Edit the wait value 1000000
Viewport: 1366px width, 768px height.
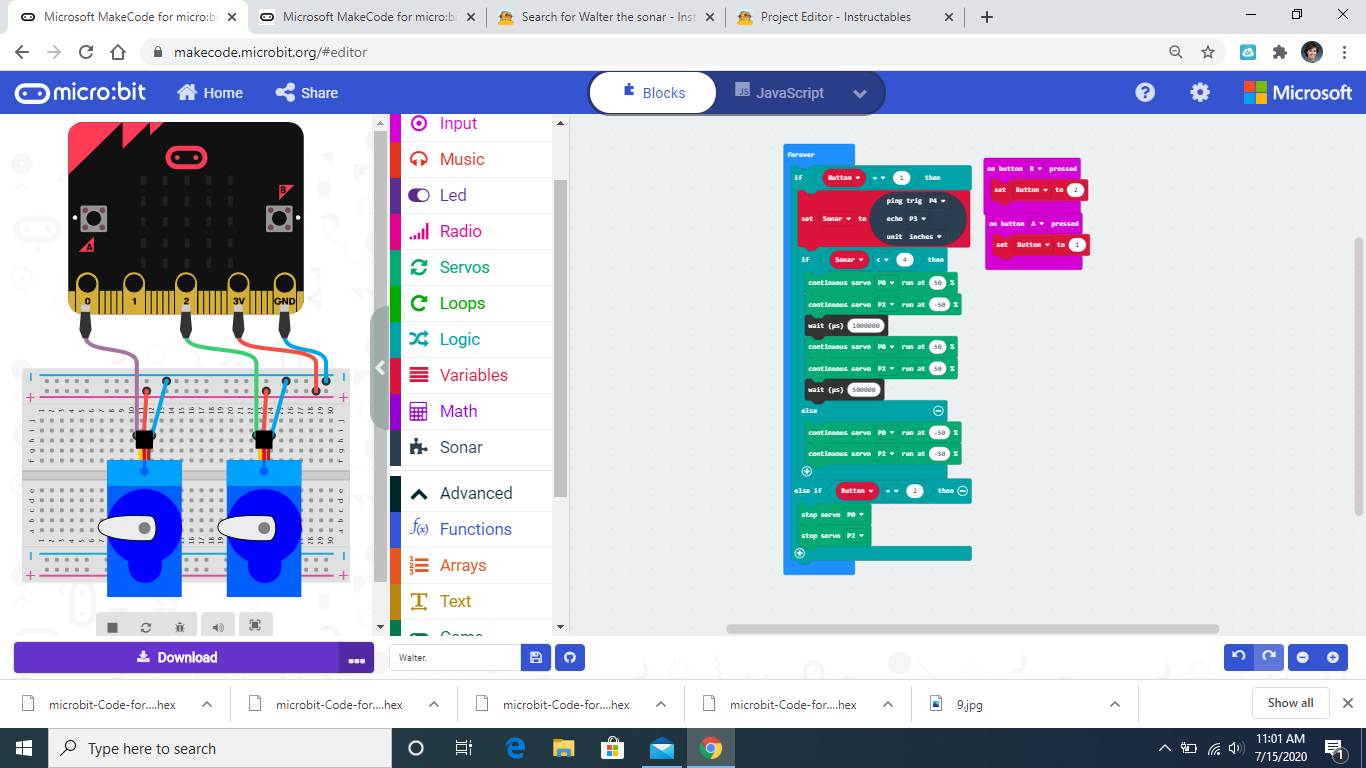point(866,326)
